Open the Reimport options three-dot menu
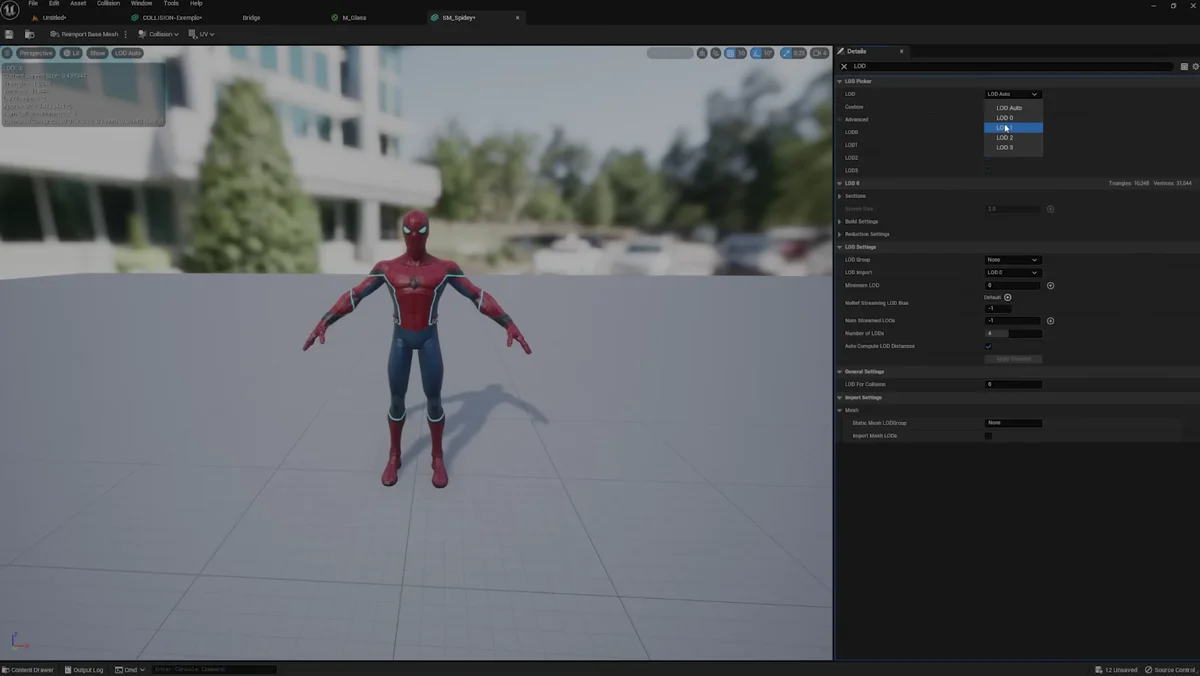Image resolution: width=1200 pixels, height=676 pixels. [x=126, y=34]
